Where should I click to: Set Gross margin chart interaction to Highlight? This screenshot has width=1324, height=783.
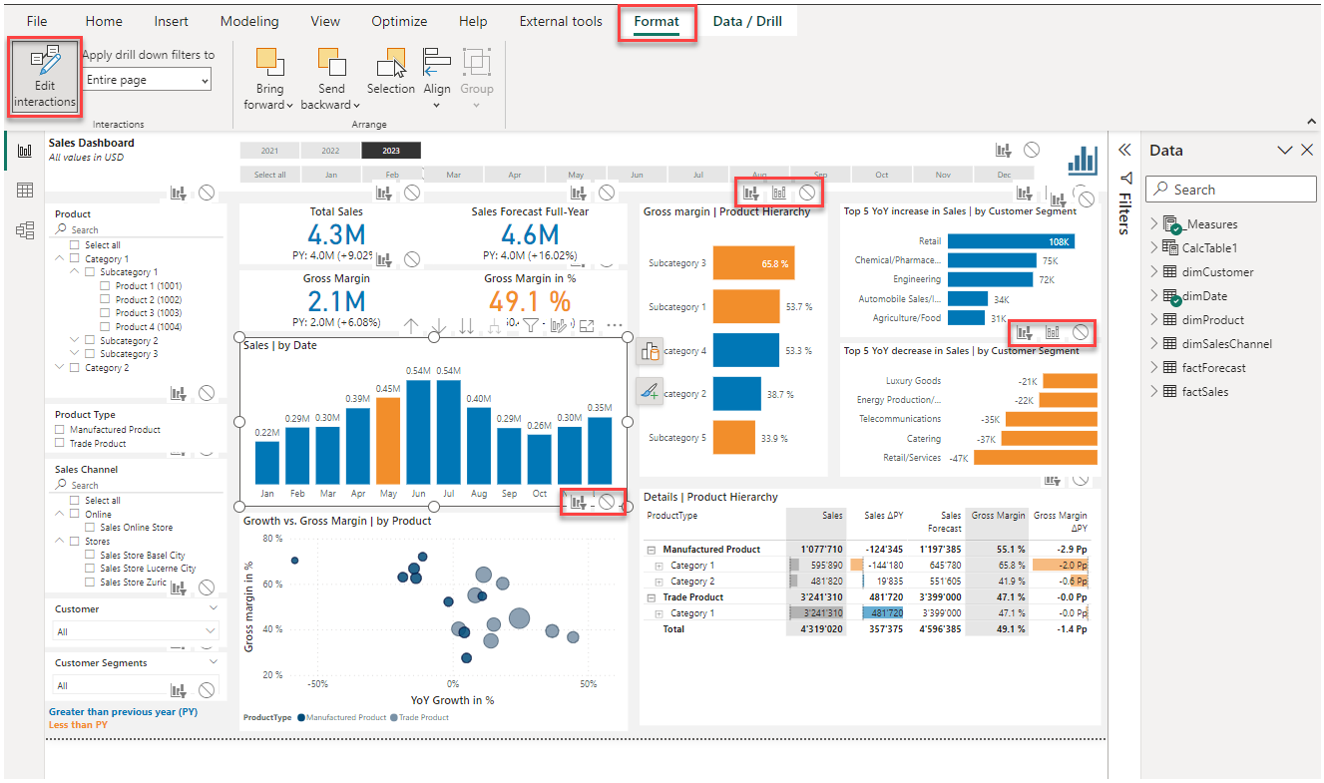tap(779, 192)
